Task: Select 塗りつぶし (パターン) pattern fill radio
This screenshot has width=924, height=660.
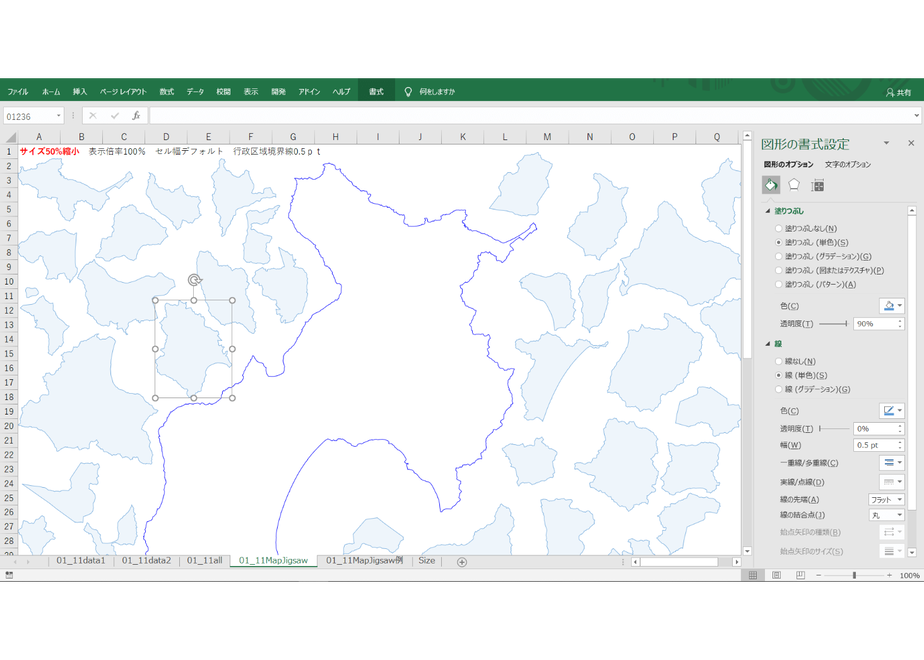Action: [x=778, y=285]
